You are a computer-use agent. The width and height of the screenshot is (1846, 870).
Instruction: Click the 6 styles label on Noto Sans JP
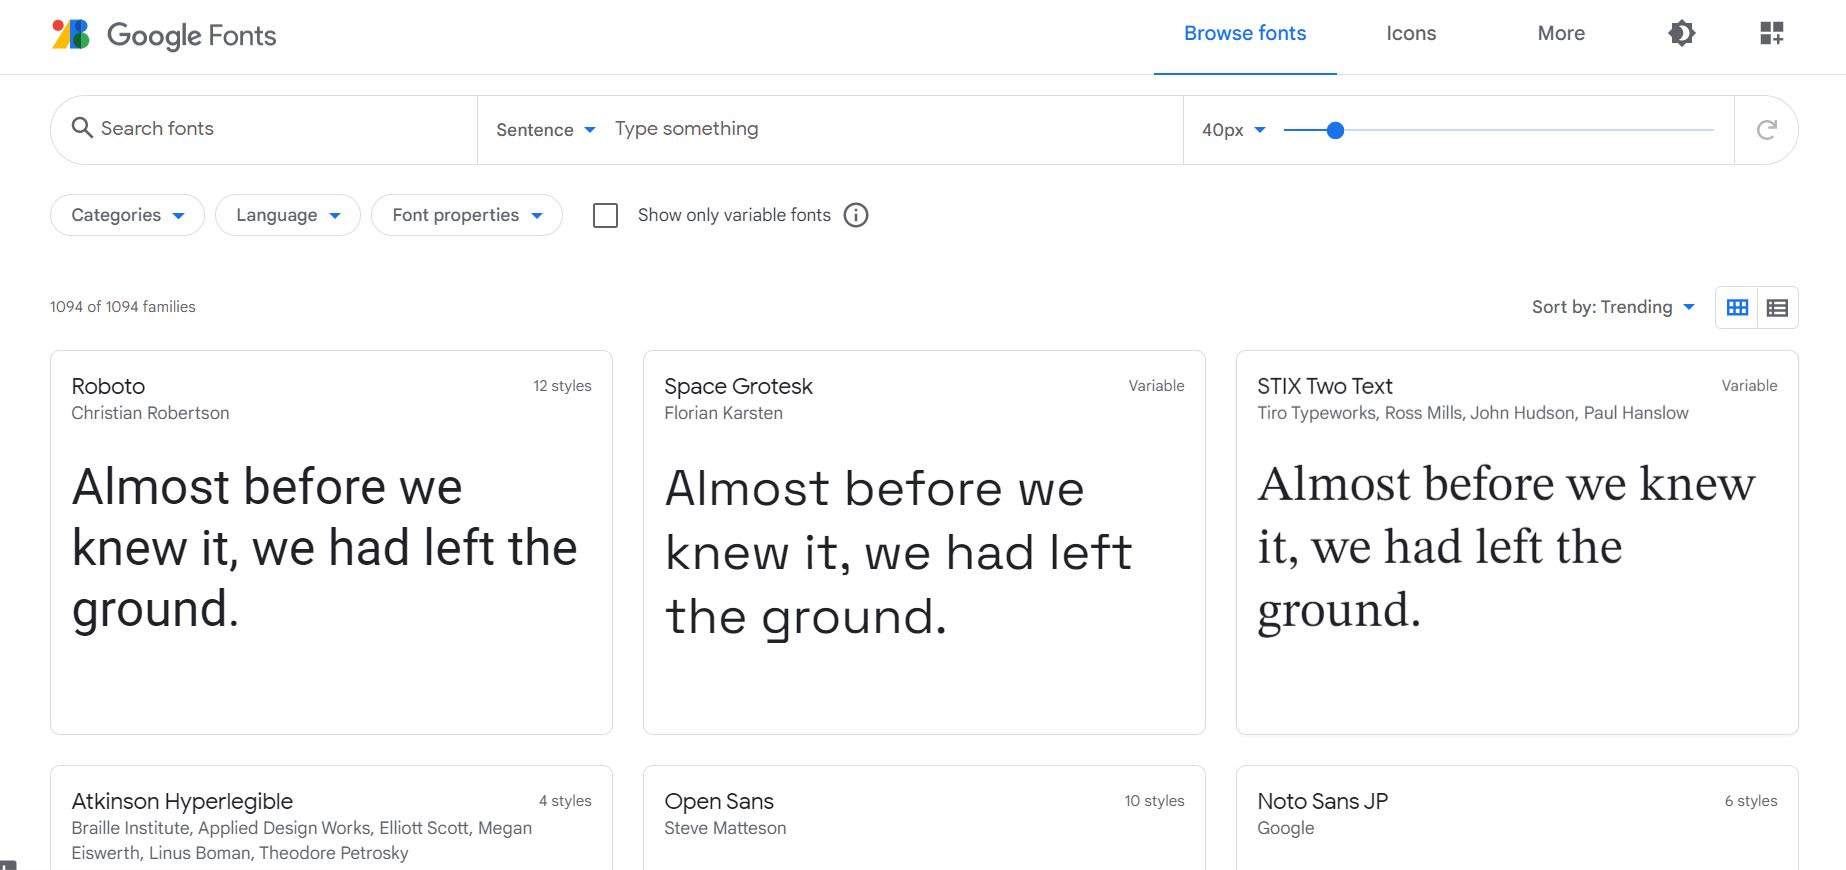click(1750, 801)
